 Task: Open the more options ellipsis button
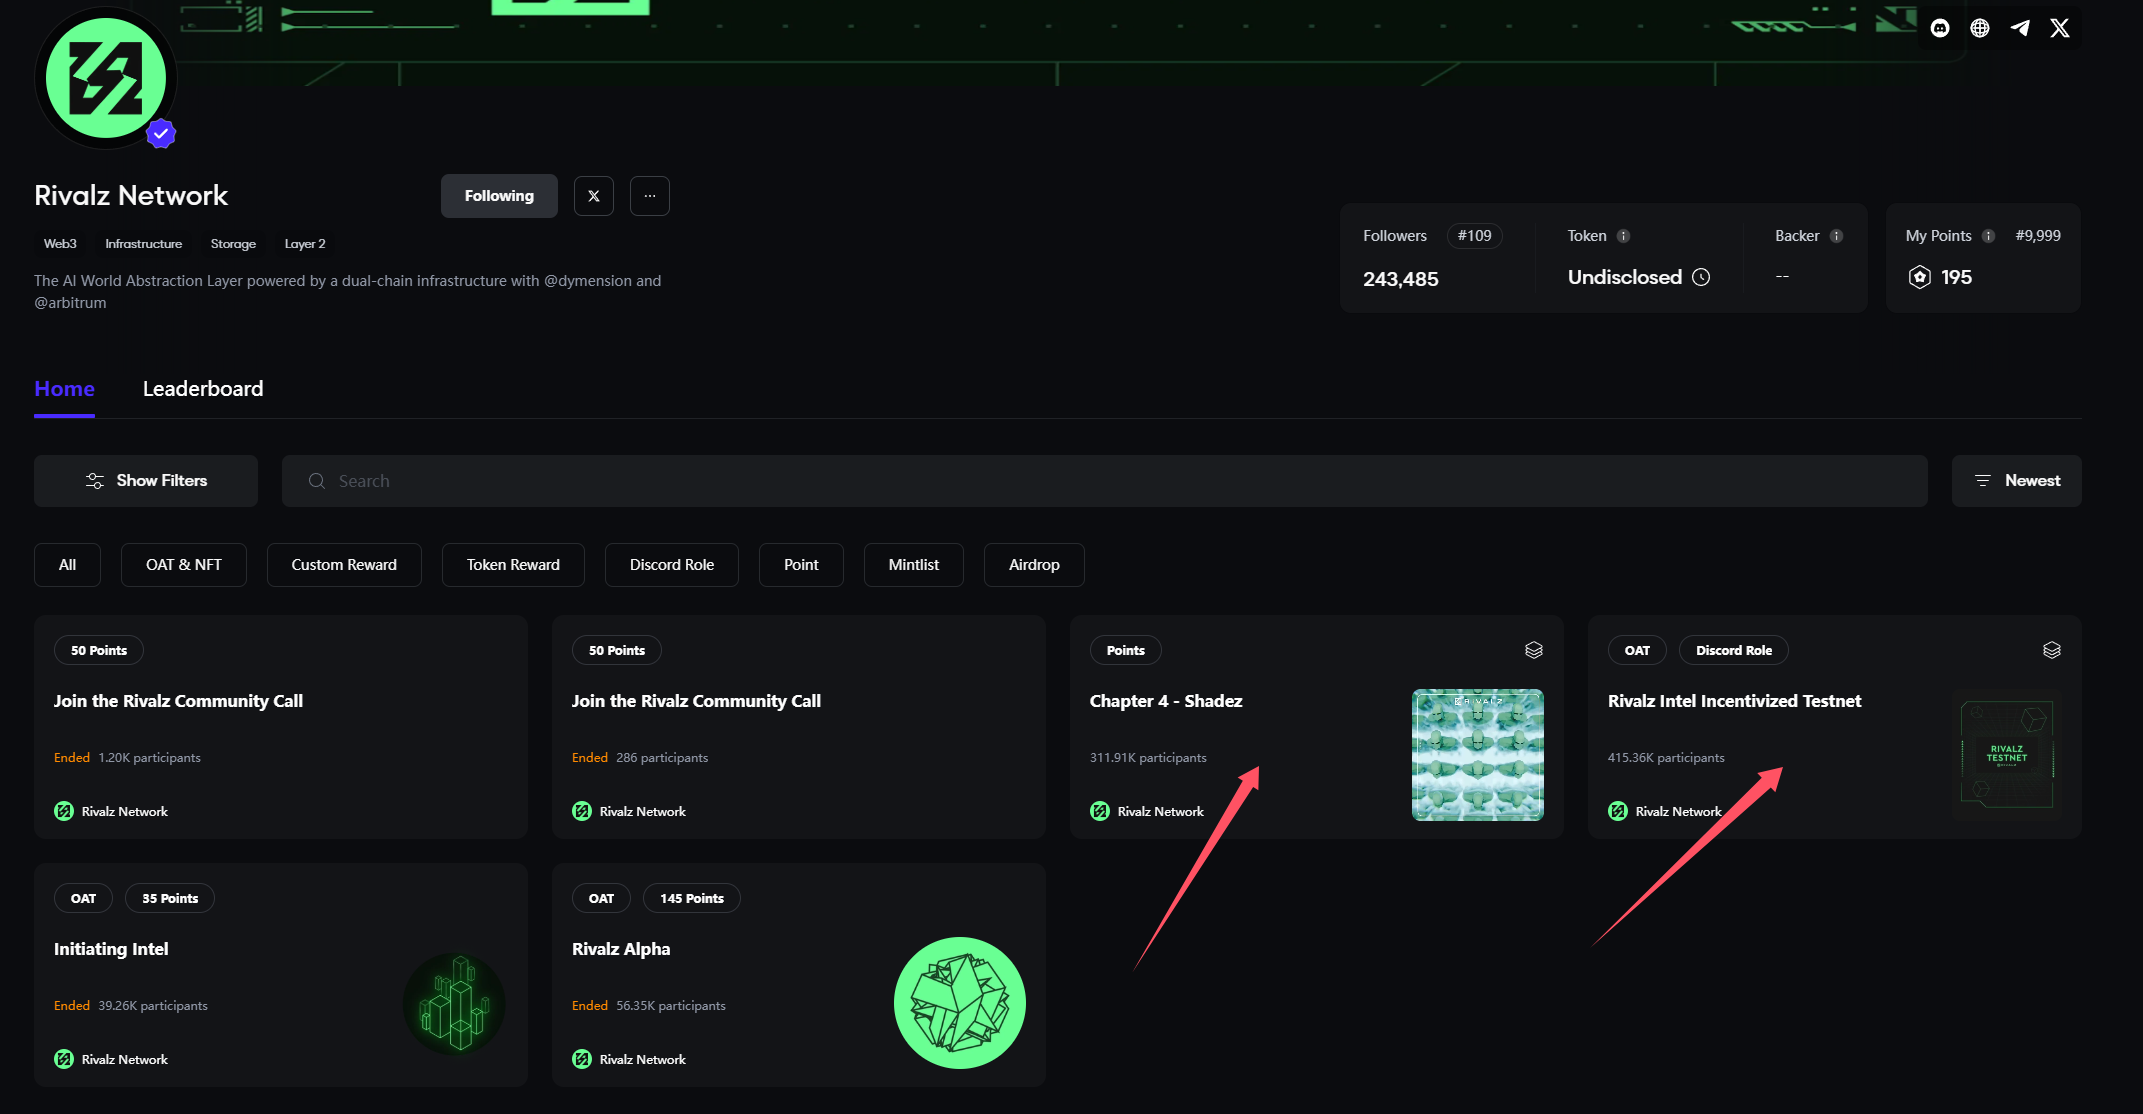(650, 196)
